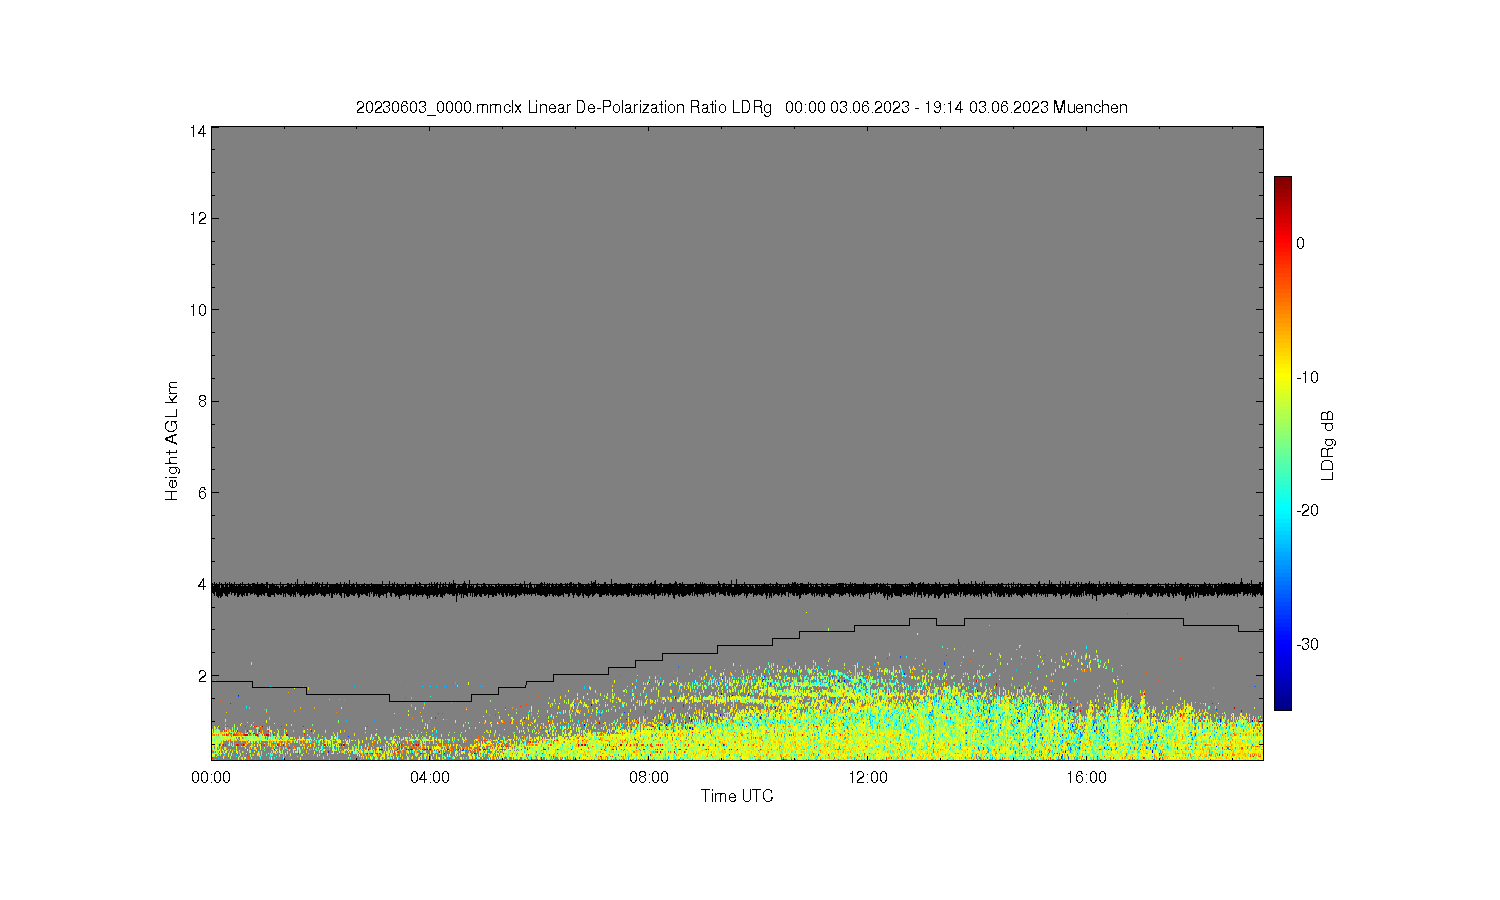Click the 04:00 time tick label
The height and width of the screenshot is (900, 1500).
pyautogui.click(x=430, y=777)
